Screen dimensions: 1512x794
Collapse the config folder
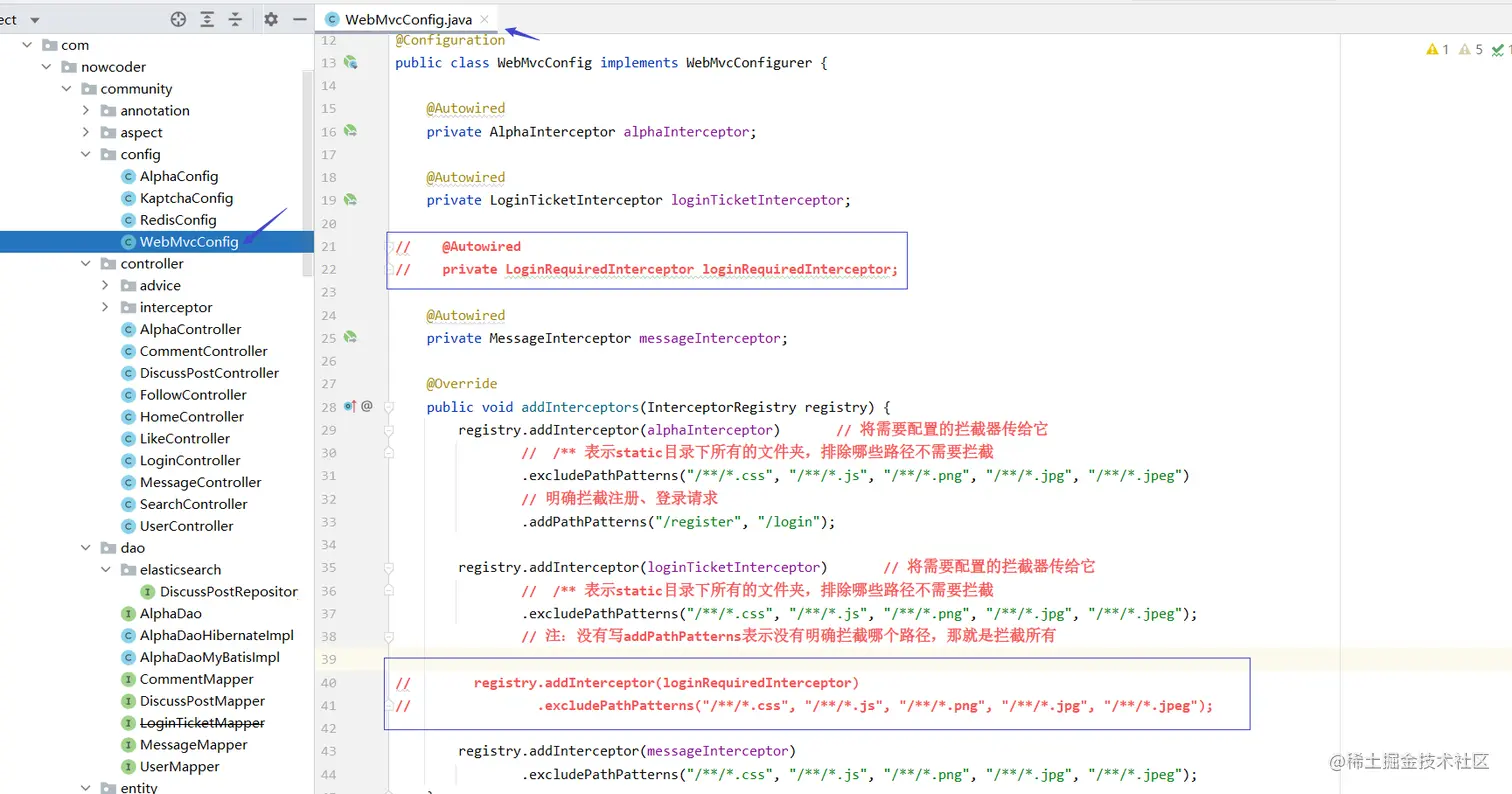pos(86,155)
